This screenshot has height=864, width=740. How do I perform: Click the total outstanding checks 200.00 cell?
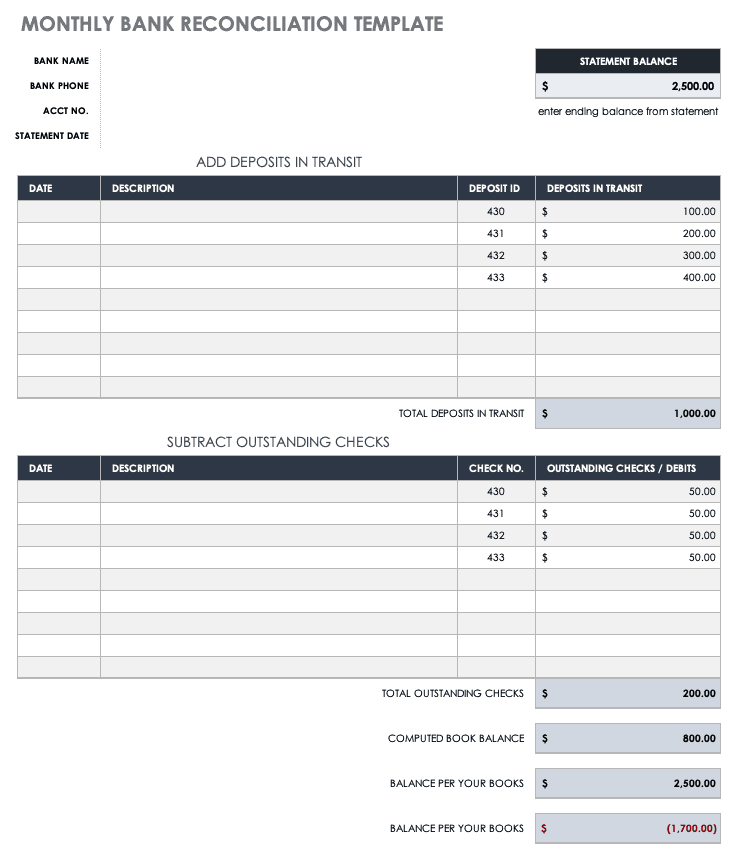627,693
